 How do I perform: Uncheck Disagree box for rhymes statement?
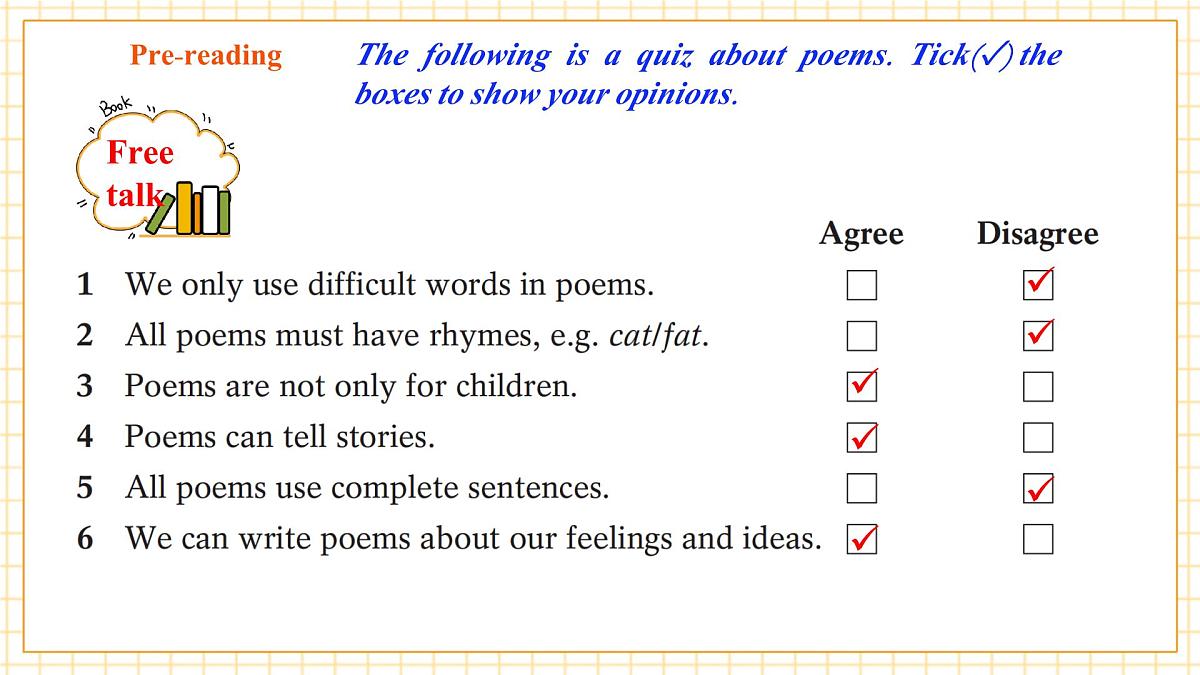1038,336
